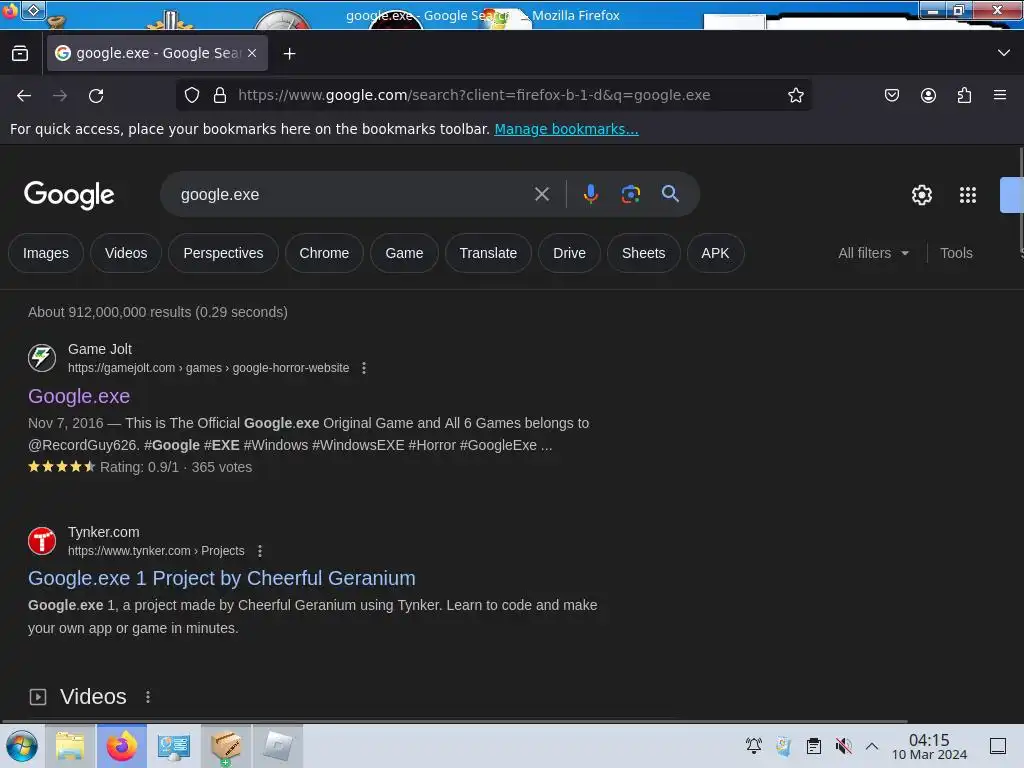View site security padlock info

(x=220, y=95)
